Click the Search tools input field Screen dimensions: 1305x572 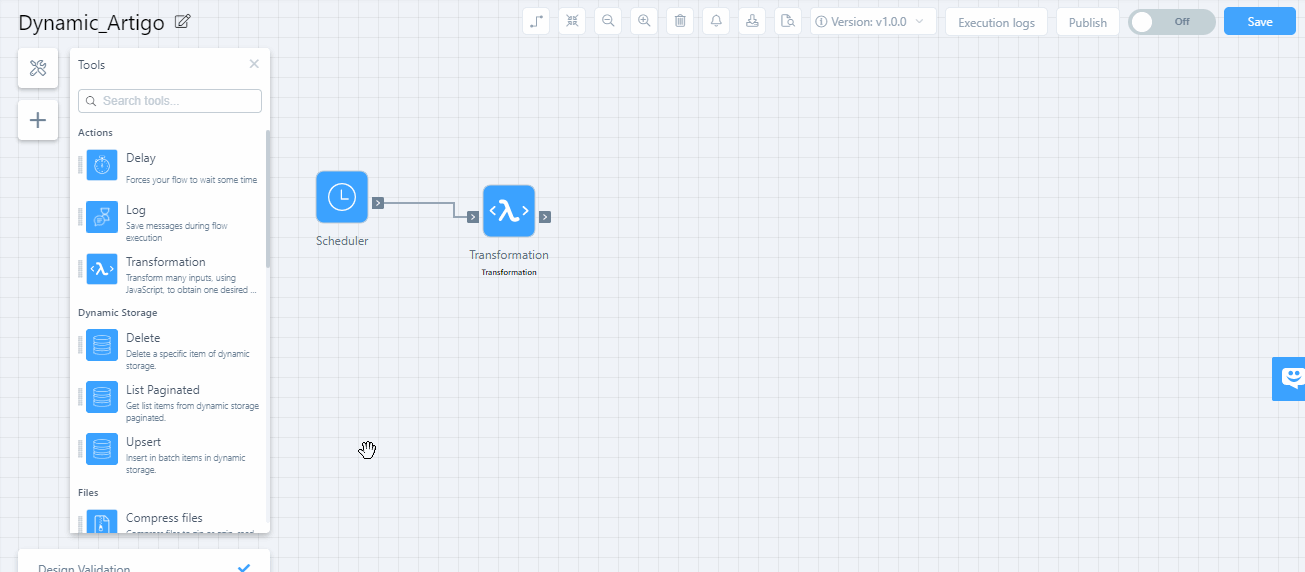[170, 101]
